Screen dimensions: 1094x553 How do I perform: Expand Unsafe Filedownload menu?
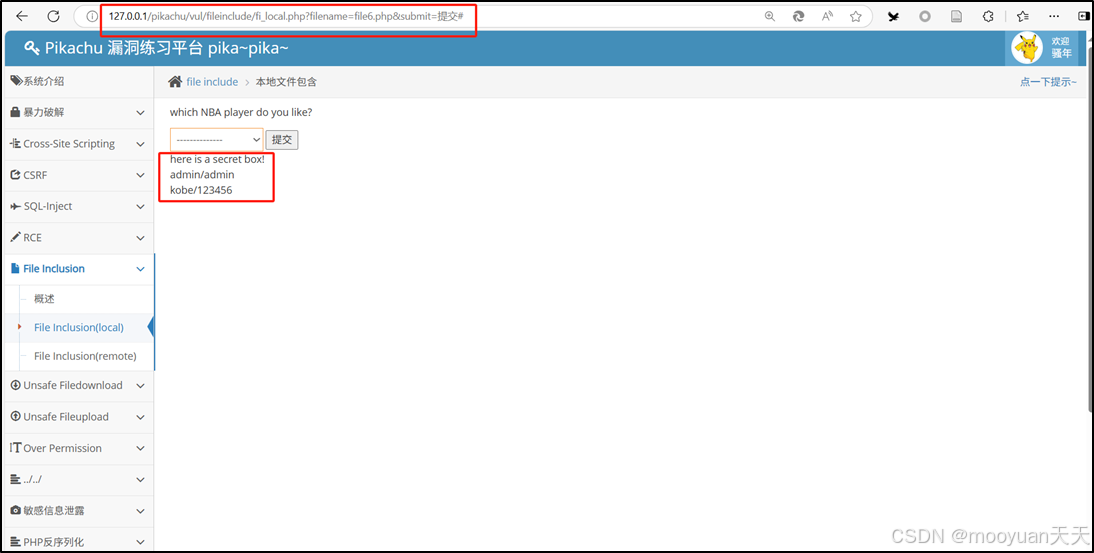coord(79,385)
